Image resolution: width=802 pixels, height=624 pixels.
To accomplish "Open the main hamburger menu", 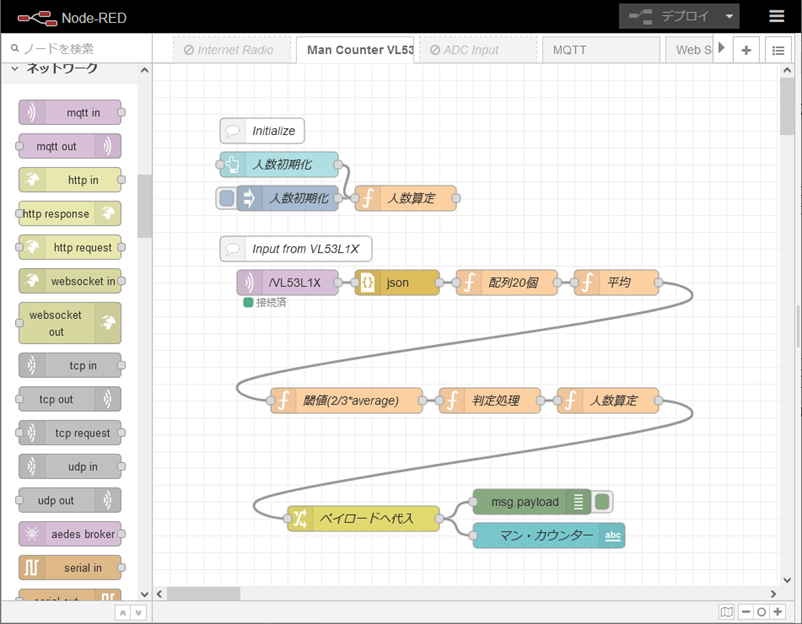I will 776,17.
